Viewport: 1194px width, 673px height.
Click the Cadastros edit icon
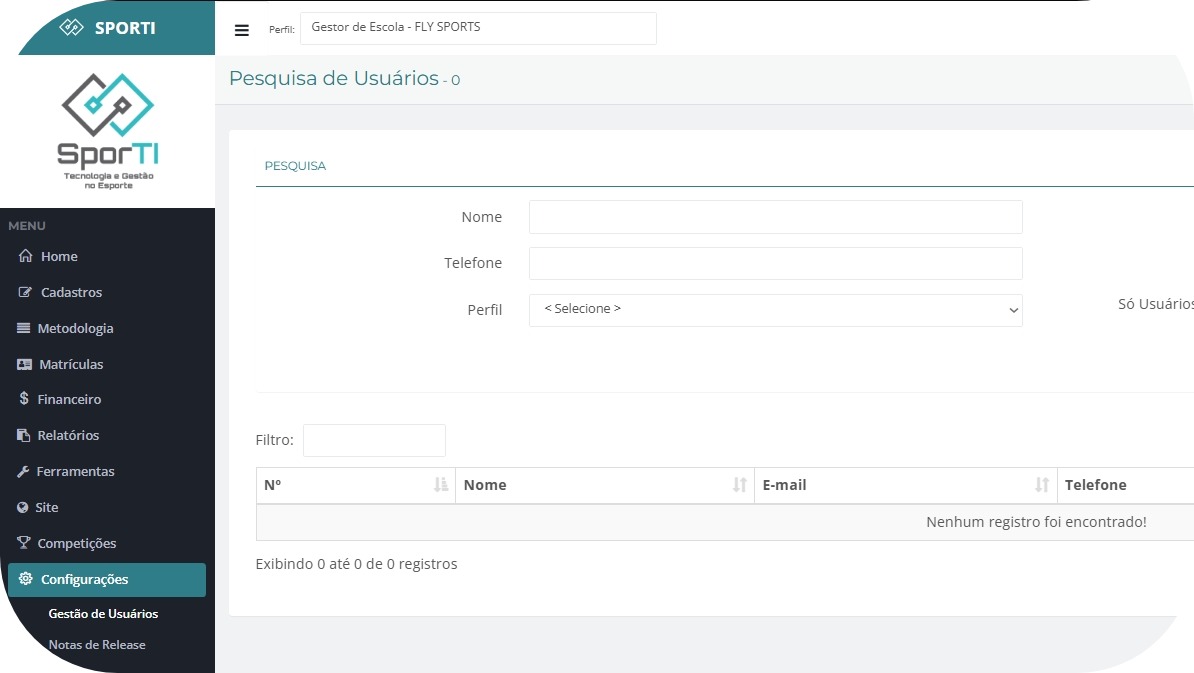point(26,292)
